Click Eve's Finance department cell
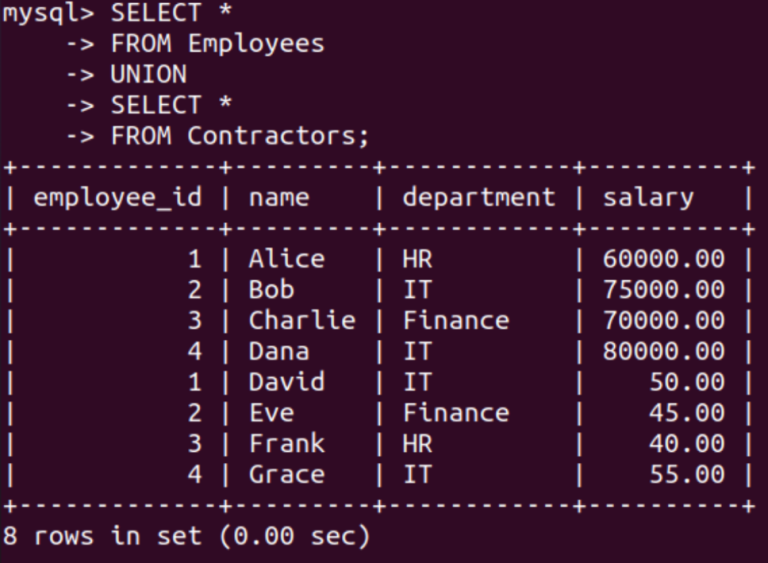Screen dimensions: 768x563 pos(455,412)
